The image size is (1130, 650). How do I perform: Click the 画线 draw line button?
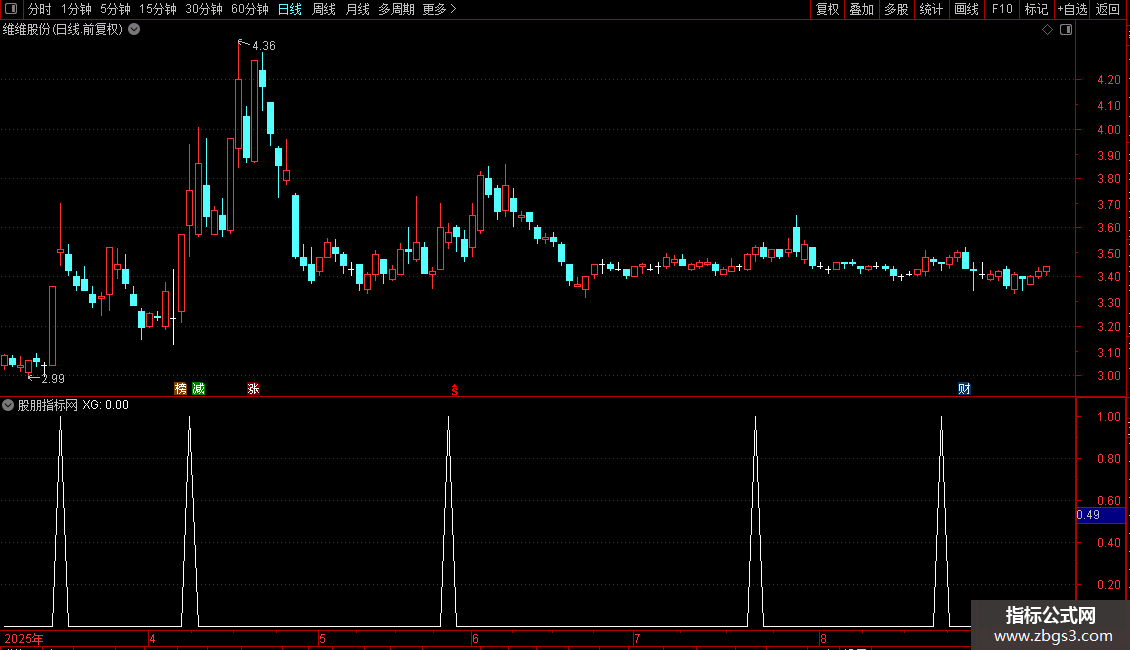[966, 9]
